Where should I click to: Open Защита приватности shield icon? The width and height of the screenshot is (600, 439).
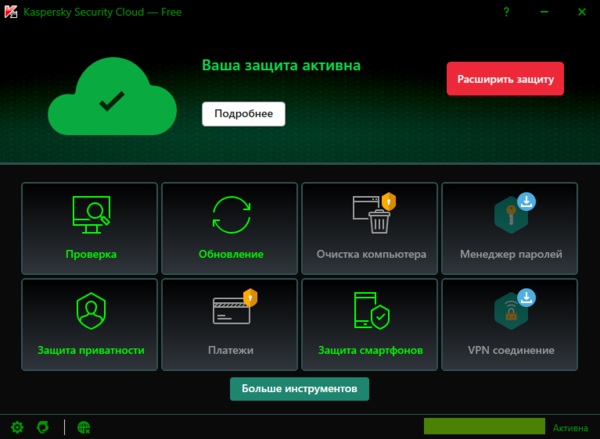coord(91,311)
